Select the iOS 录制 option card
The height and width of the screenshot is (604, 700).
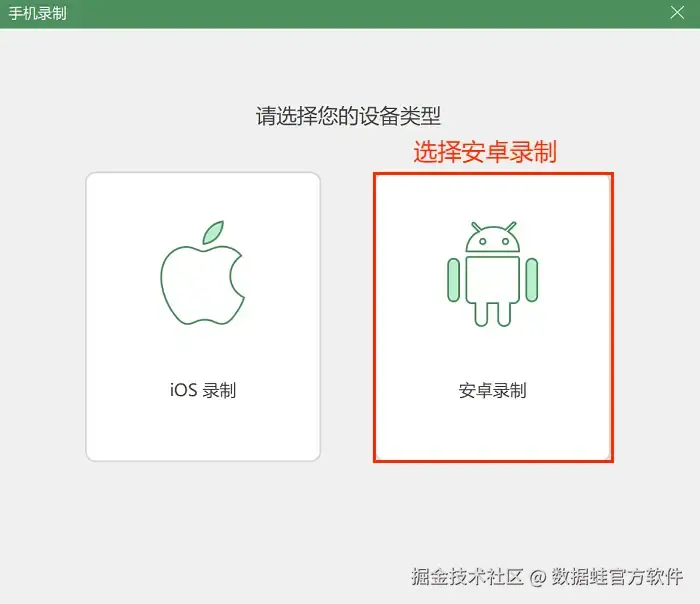click(x=203, y=317)
